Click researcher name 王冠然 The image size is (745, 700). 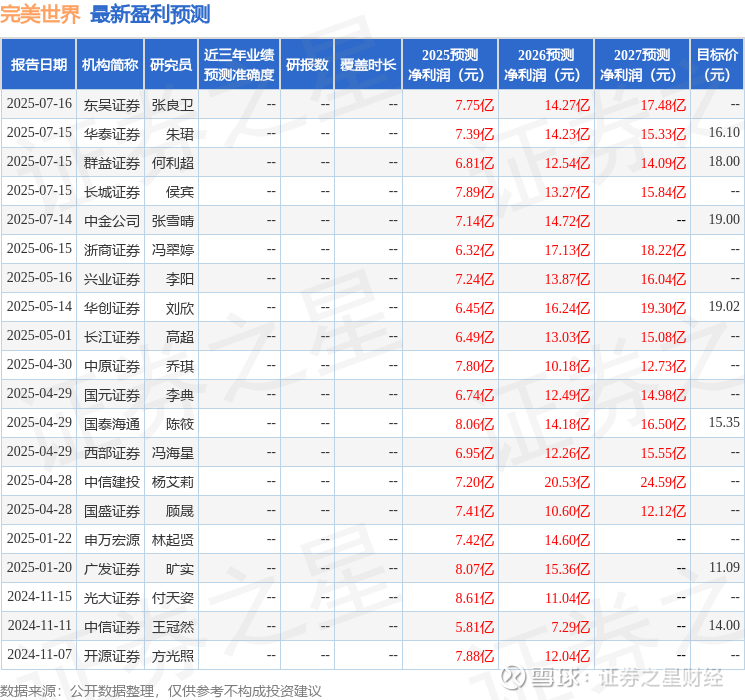173,627
